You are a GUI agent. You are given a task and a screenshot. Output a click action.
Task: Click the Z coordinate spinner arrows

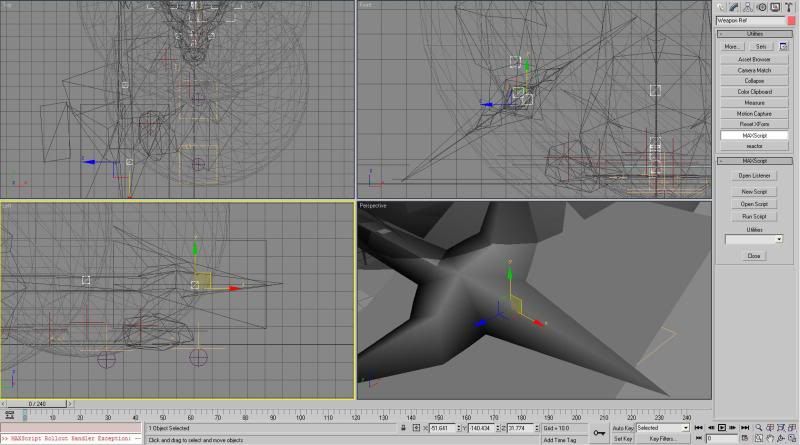coord(537,428)
